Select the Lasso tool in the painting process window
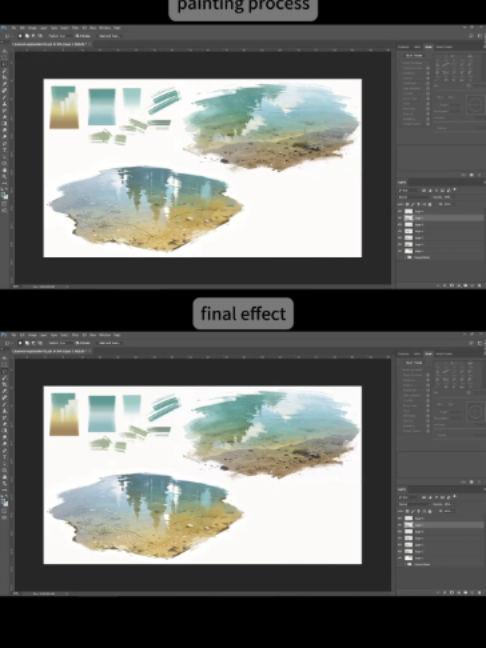Image resolution: width=486 pixels, height=648 pixels. click(x=5, y=64)
